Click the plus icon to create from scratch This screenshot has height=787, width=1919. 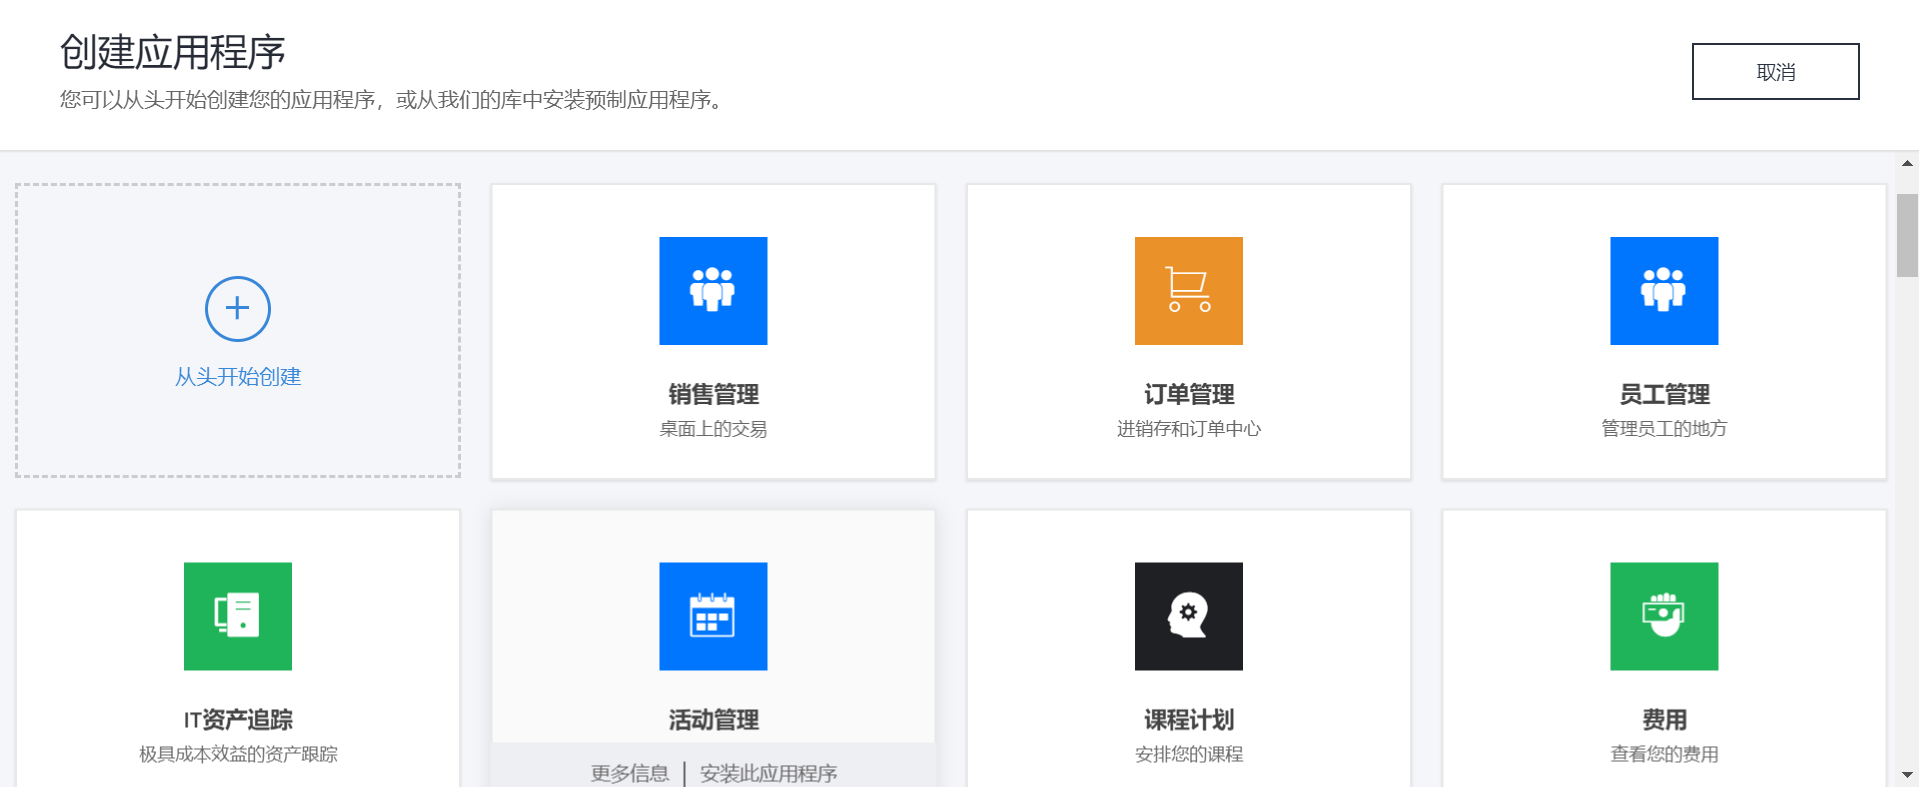238,308
